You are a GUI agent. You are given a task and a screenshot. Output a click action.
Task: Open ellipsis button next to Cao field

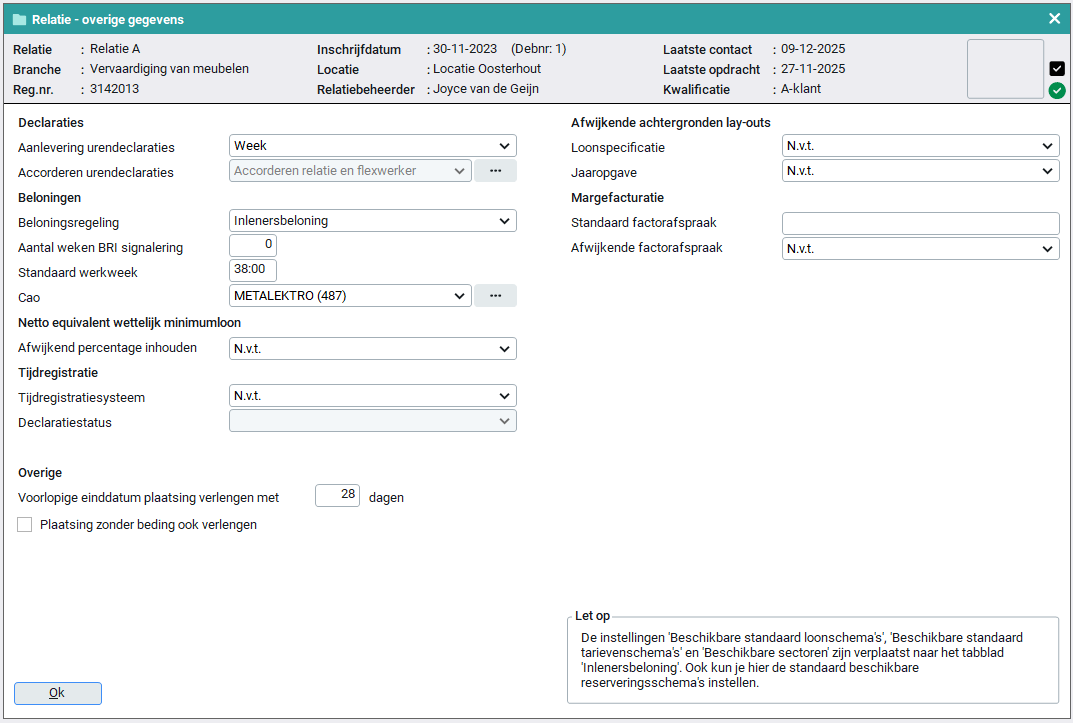pos(495,296)
